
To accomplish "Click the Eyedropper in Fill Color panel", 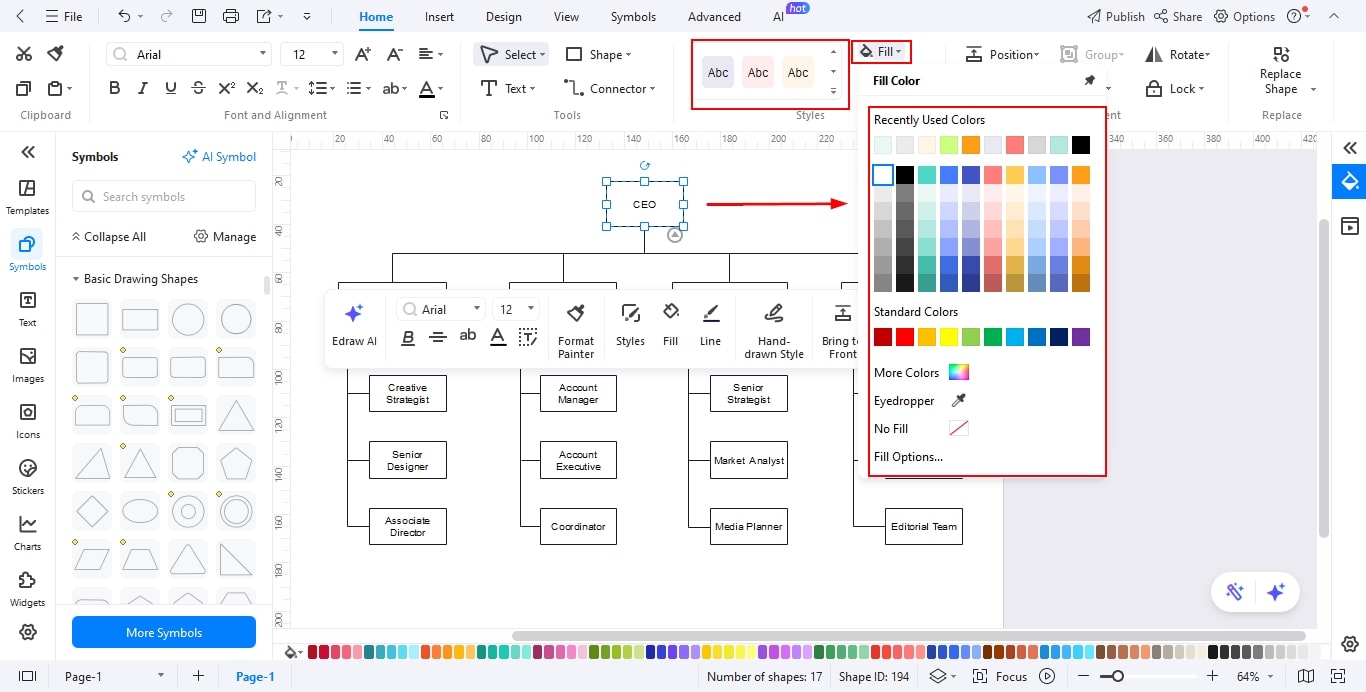I will (x=956, y=400).
